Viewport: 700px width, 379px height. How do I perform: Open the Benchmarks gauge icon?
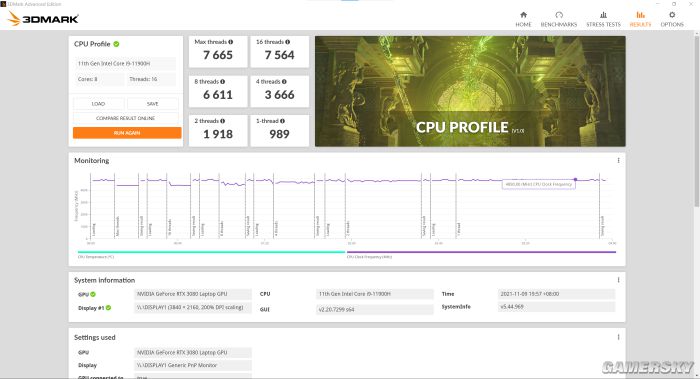point(559,15)
